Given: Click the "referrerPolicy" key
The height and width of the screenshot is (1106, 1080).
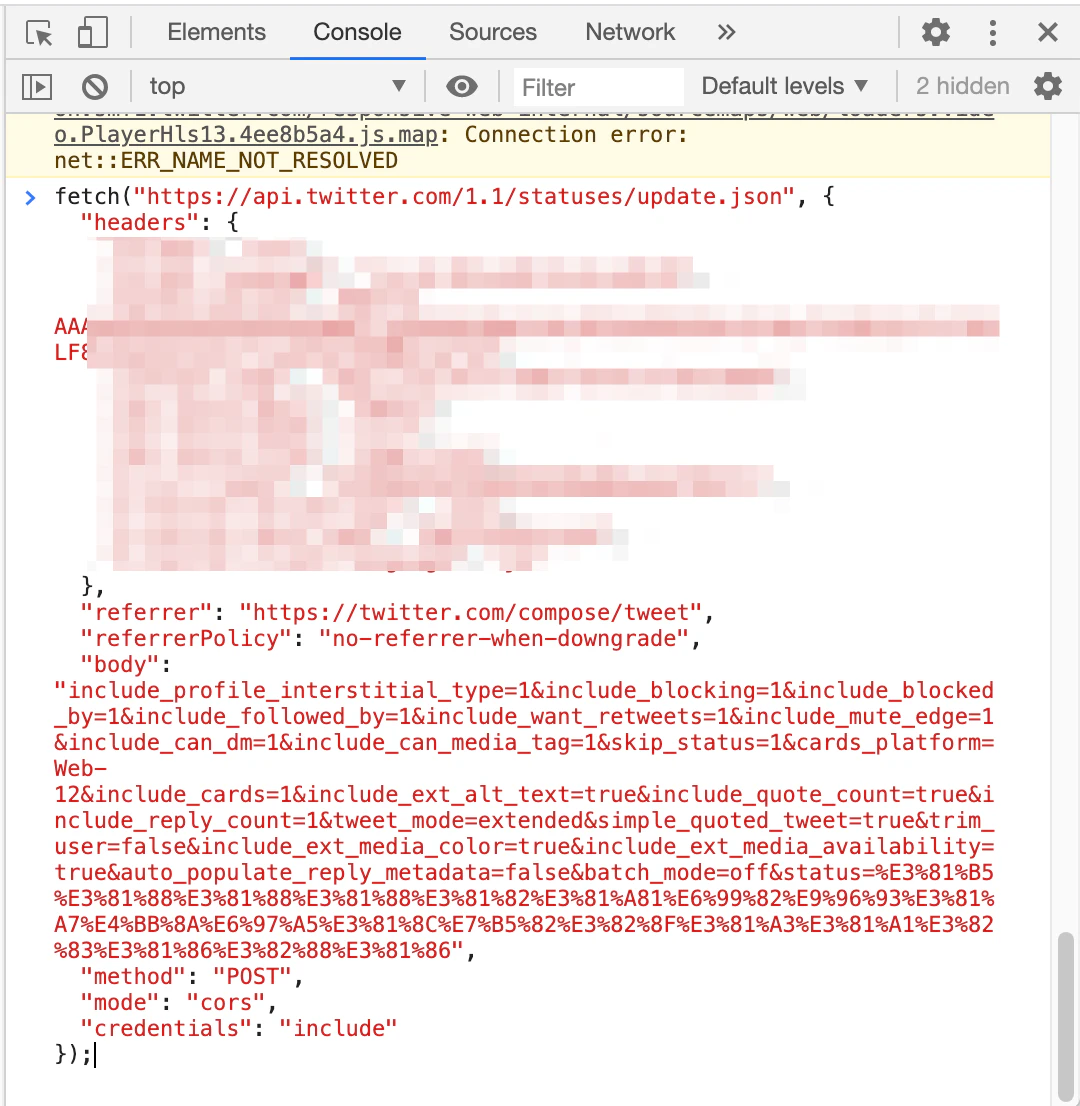Looking at the screenshot, I should pyautogui.click(x=186, y=638).
